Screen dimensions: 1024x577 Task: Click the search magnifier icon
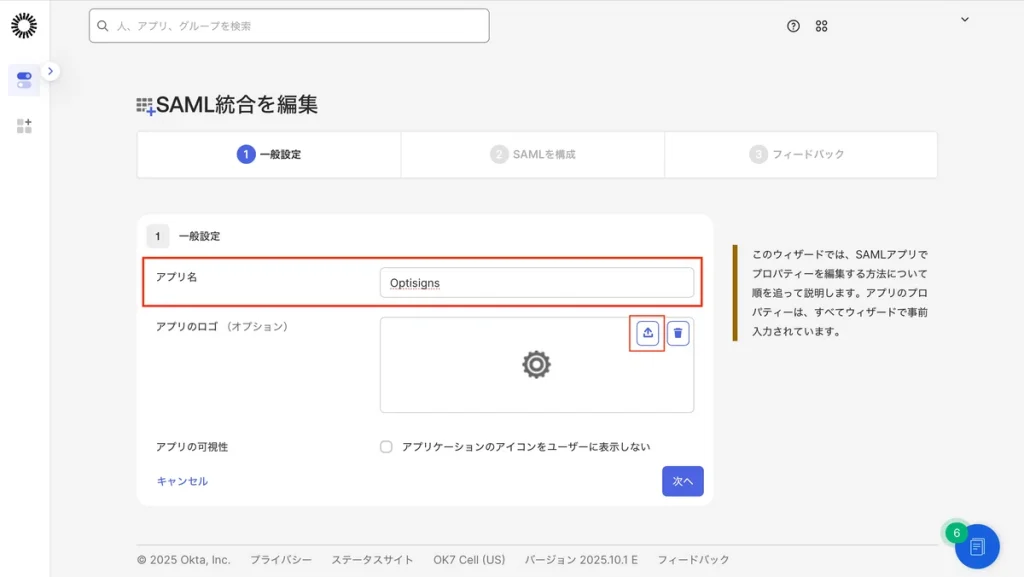click(x=103, y=26)
